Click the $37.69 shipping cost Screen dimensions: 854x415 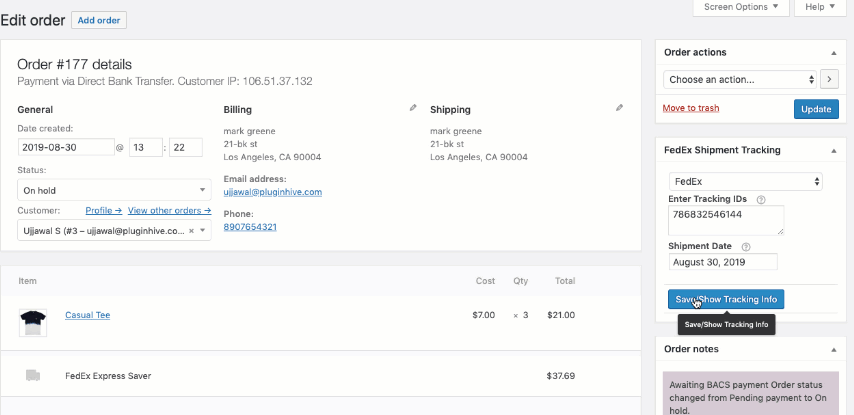click(x=561, y=376)
